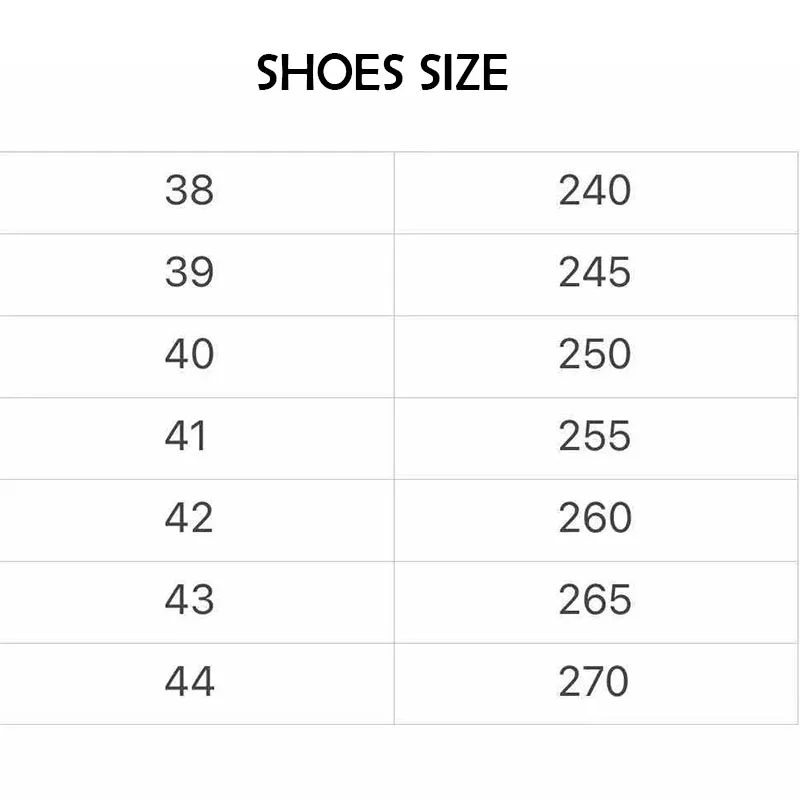Click the word SHOES in the title
This screenshot has height=800, width=800.
321,73
